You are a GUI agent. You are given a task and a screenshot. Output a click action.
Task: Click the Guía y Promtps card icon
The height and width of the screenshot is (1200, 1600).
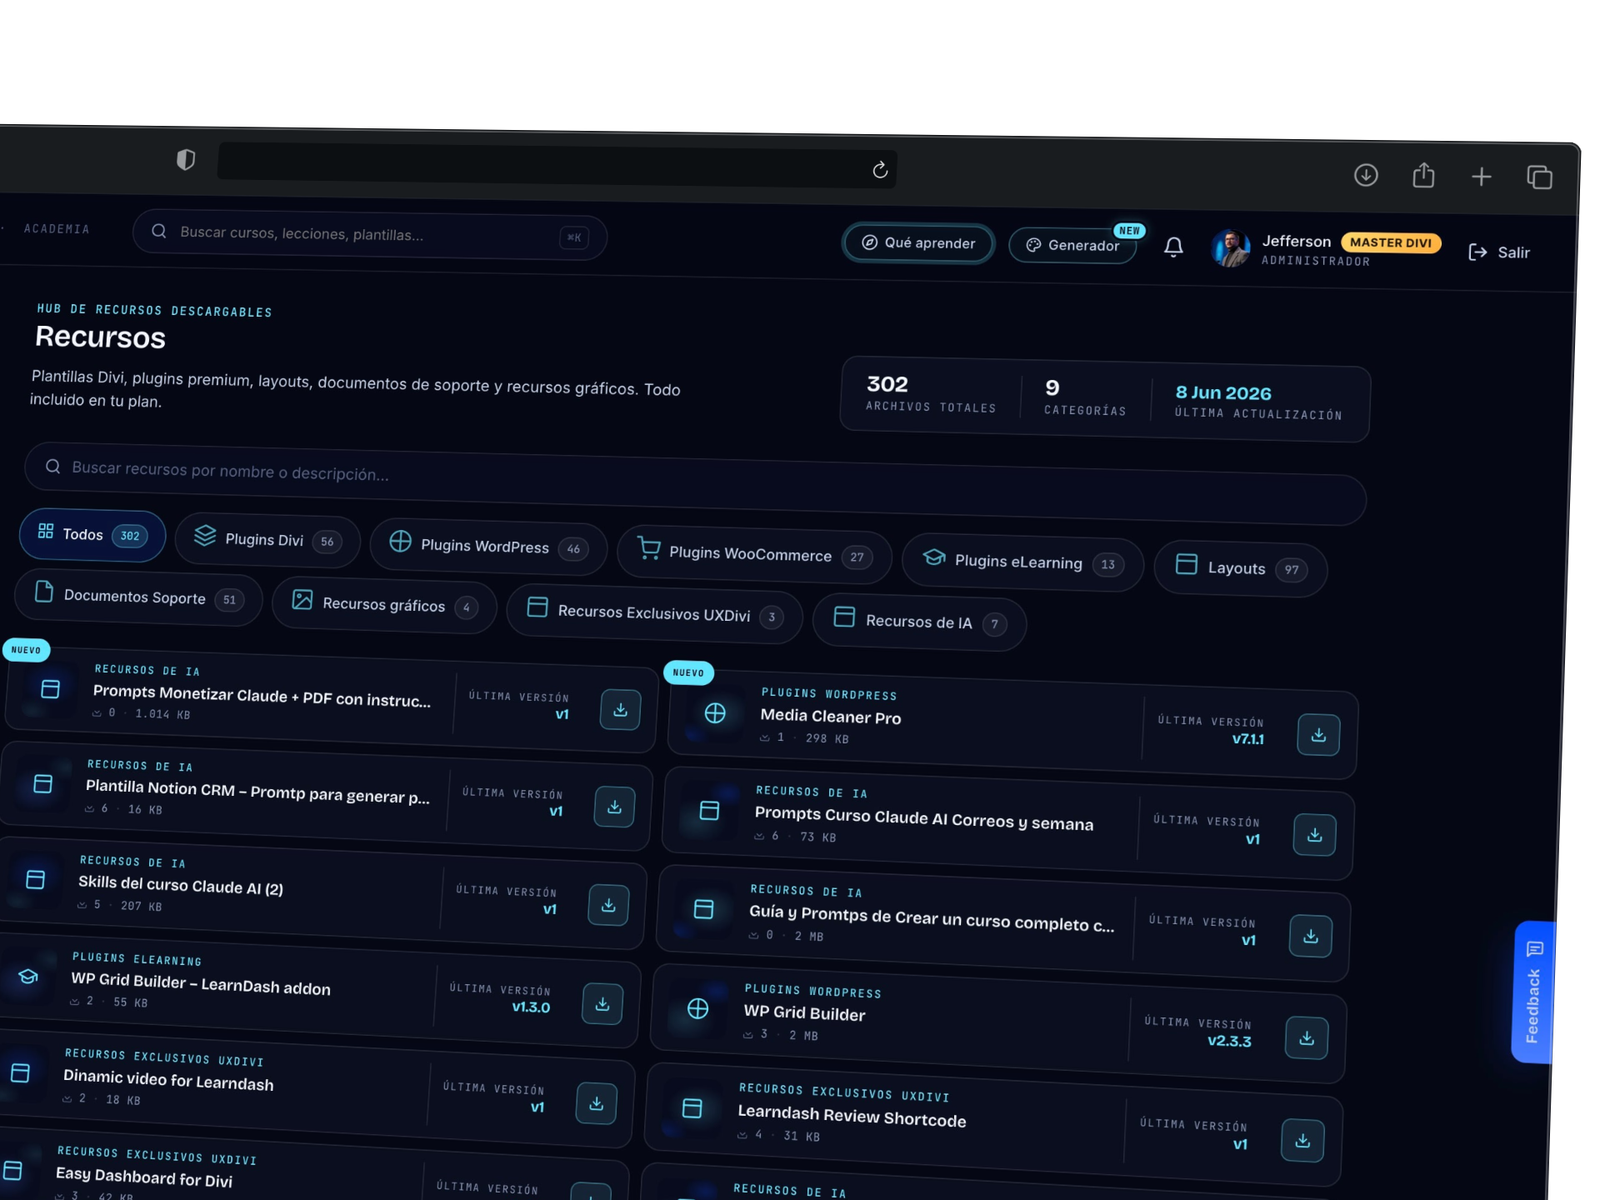[x=704, y=909]
